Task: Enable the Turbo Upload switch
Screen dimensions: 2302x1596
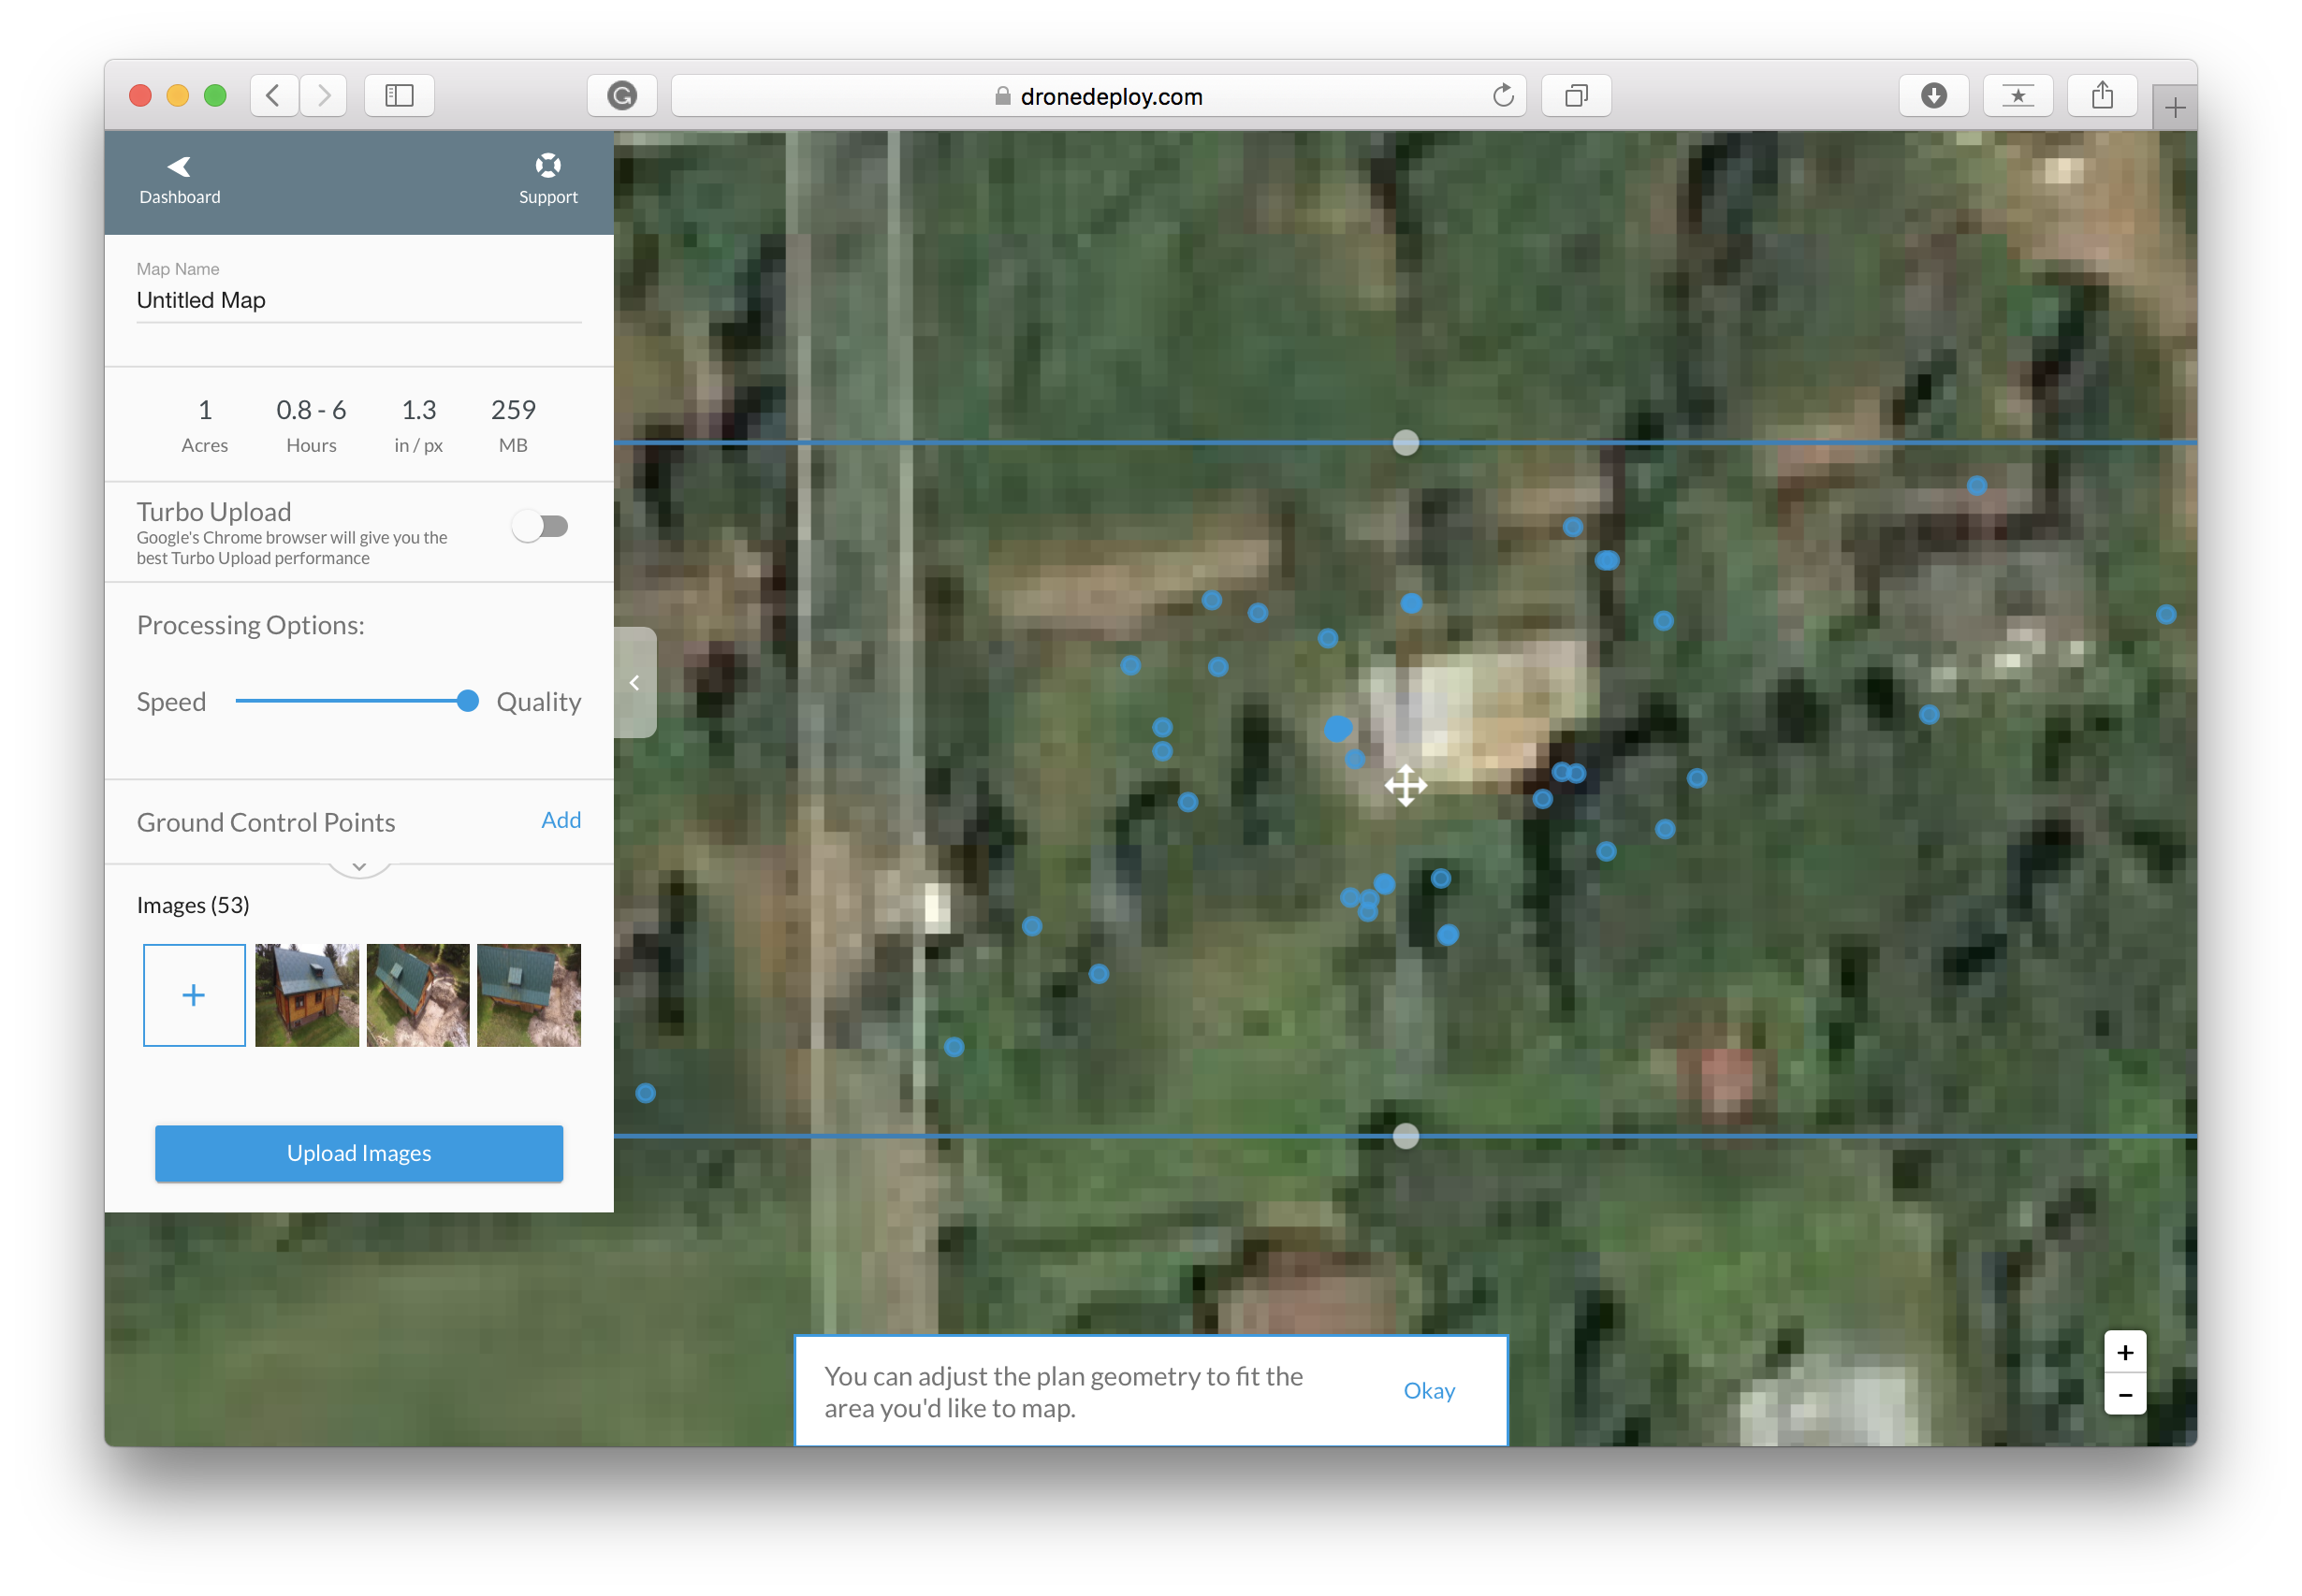Action: click(540, 526)
